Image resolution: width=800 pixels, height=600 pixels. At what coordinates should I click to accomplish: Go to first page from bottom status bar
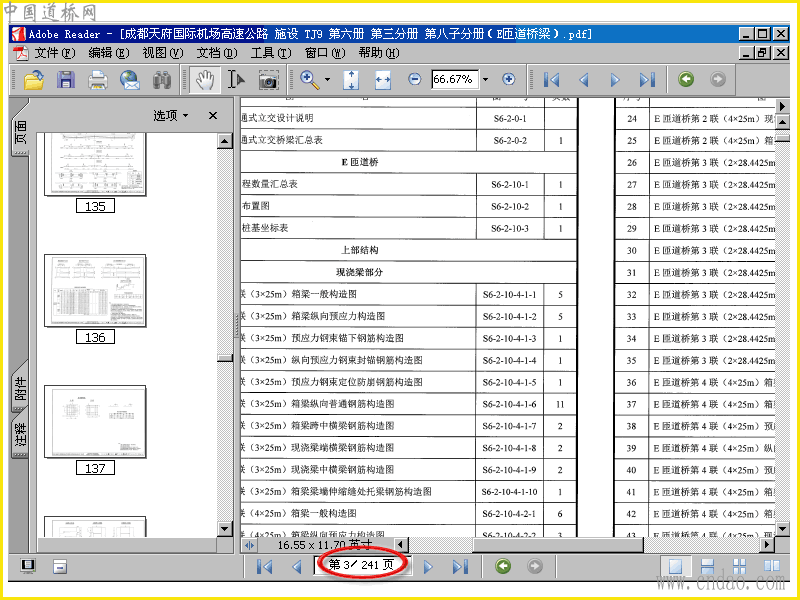(x=264, y=566)
